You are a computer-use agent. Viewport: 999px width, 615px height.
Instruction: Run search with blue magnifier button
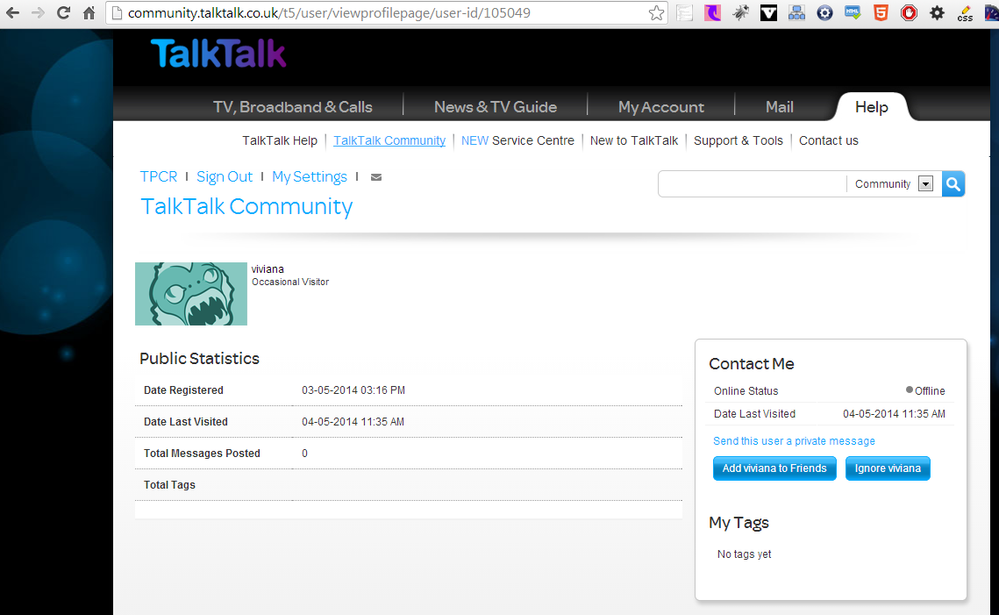tap(953, 184)
